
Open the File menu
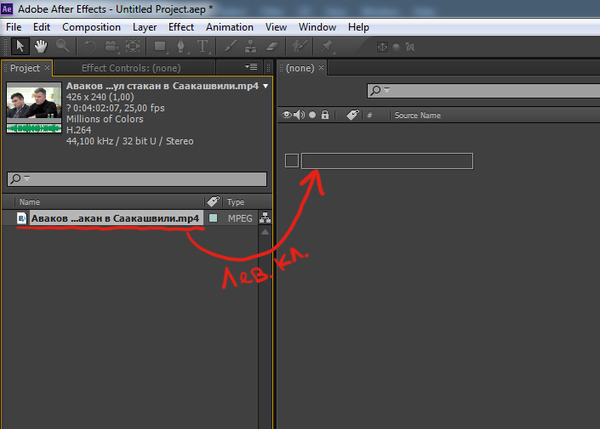pos(14,27)
